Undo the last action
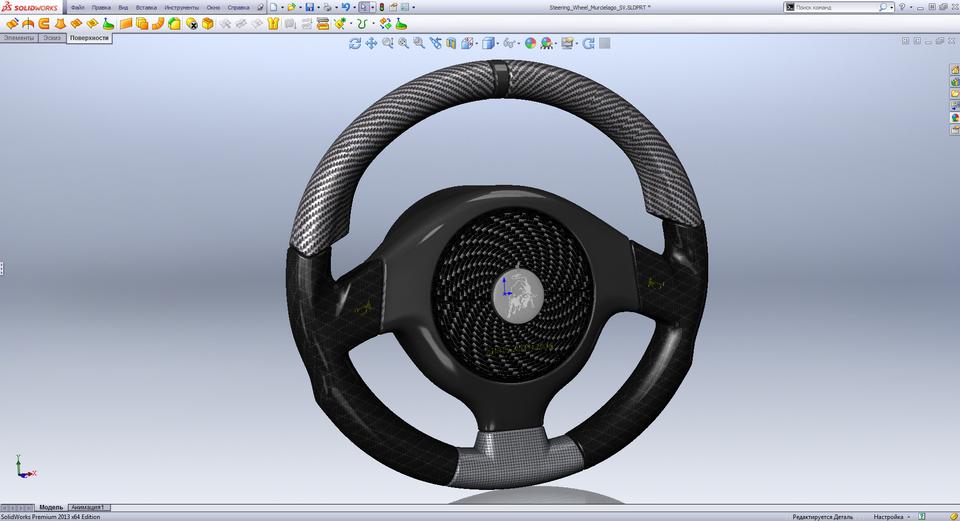The image size is (960, 521). (346, 7)
